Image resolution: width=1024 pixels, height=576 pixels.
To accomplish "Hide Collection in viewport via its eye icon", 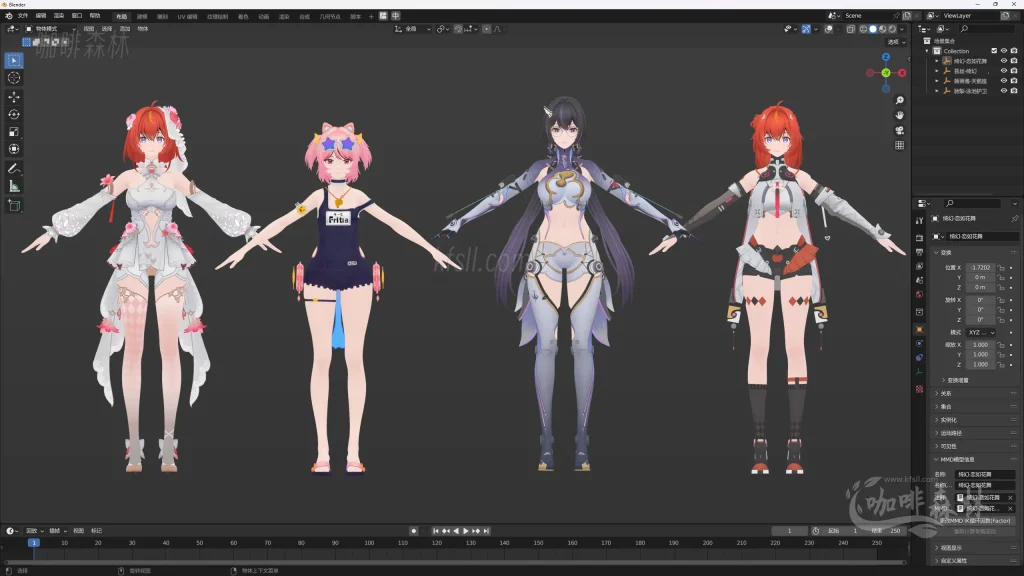I will [1004, 51].
